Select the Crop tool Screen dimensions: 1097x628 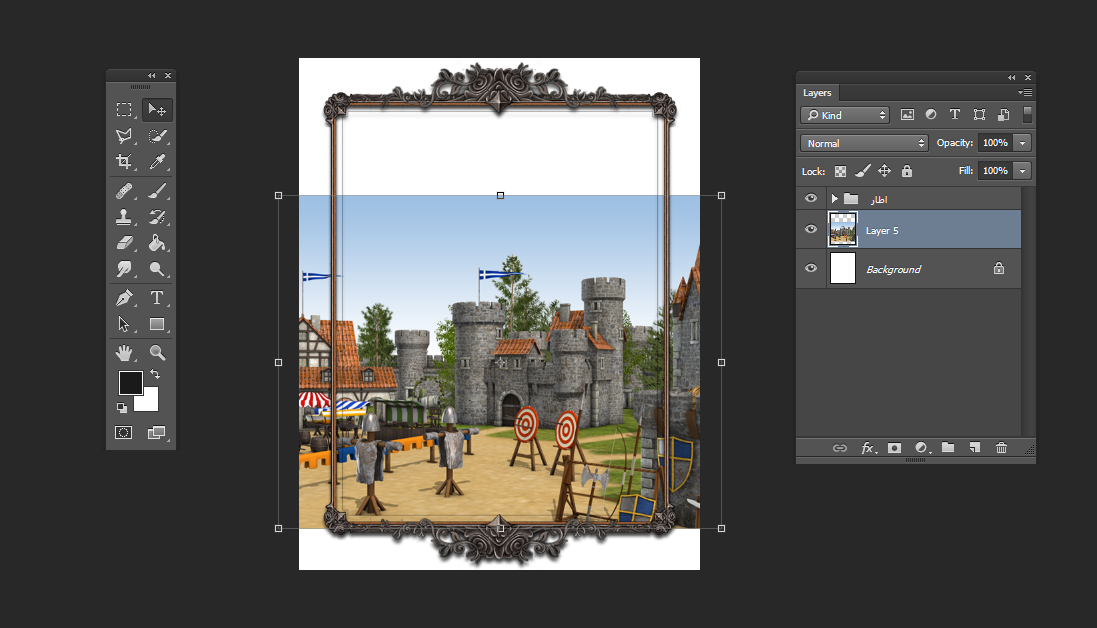coord(124,162)
